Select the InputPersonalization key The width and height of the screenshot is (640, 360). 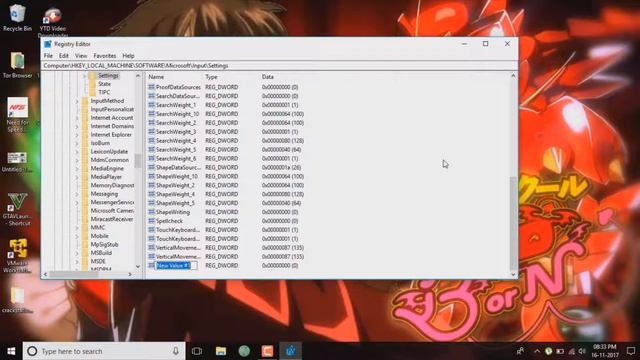(x=112, y=109)
